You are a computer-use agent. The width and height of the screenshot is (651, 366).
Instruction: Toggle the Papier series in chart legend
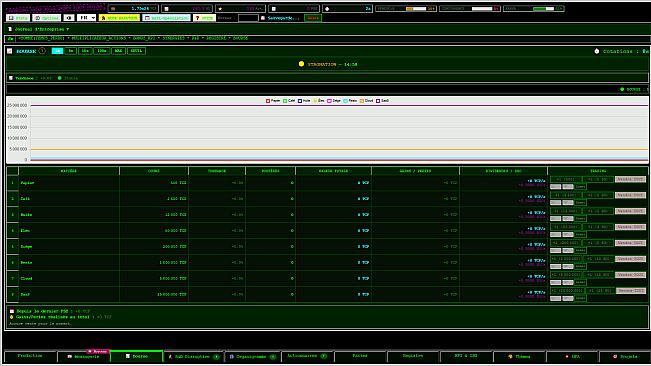(273, 101)
